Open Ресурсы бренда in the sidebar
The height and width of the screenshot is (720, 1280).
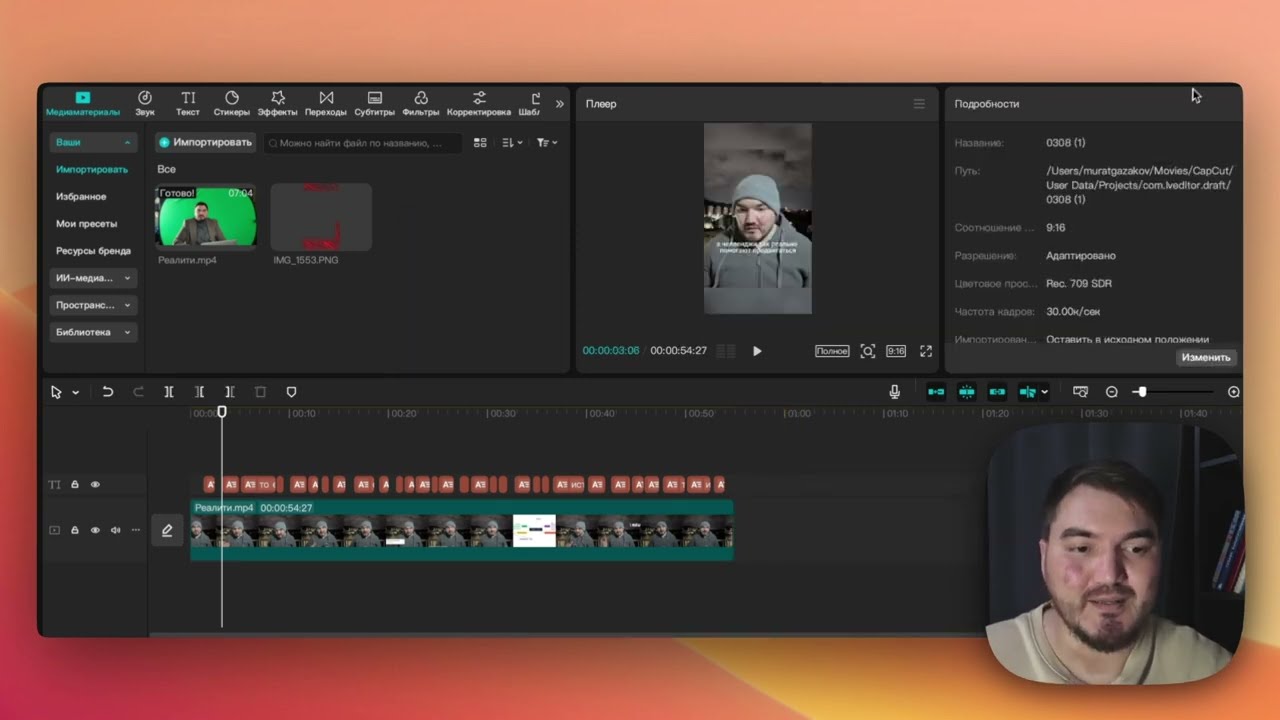(x=93, y=251)
